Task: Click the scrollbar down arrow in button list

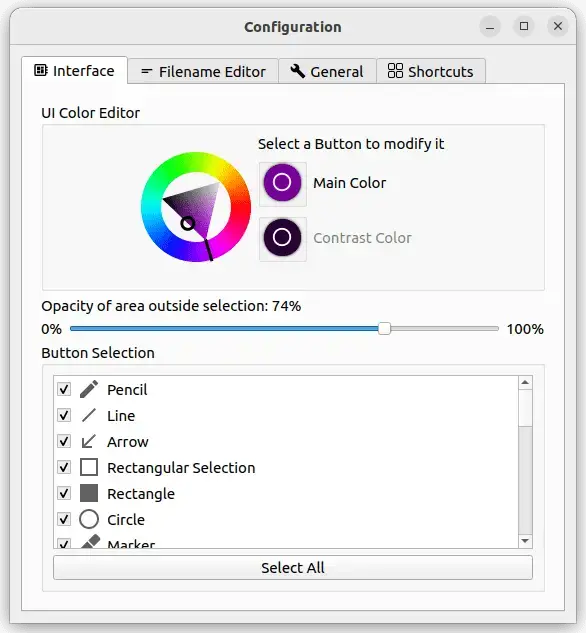Action: [525, 541]
